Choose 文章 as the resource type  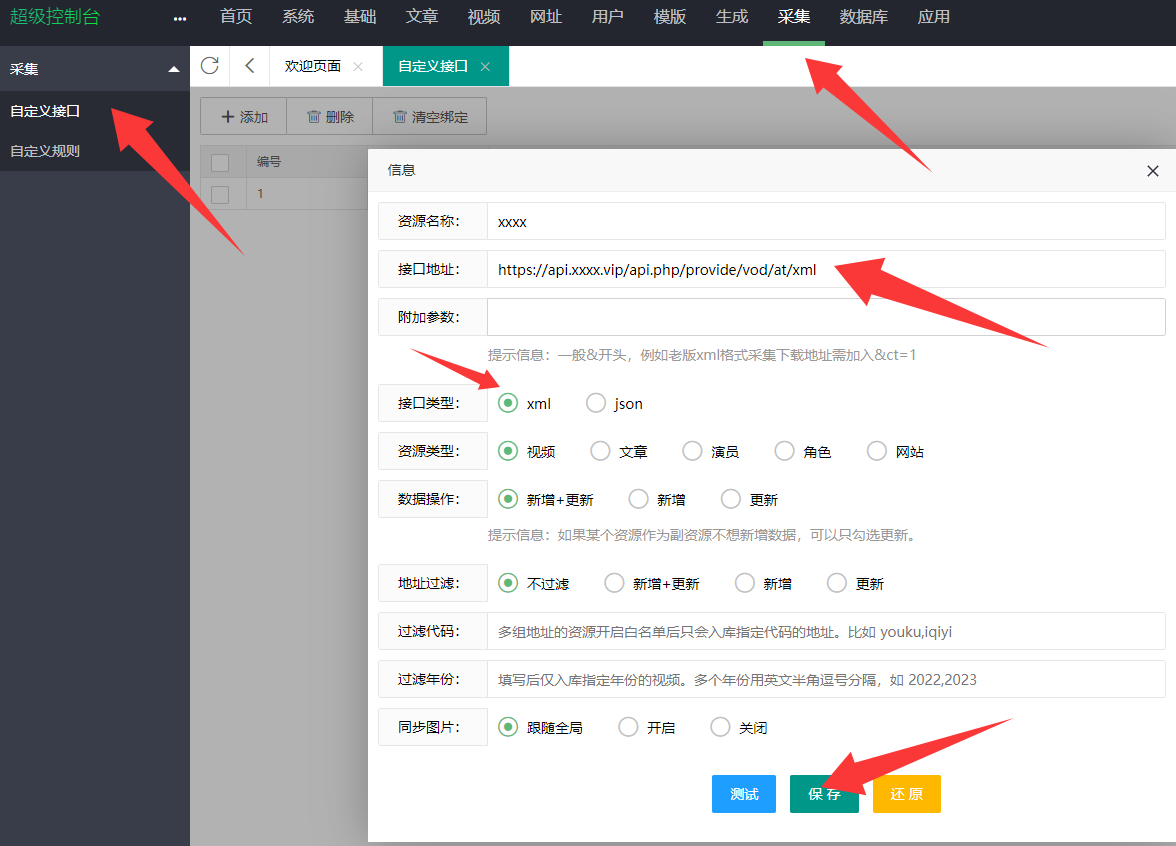pyautogui.click(x=601, y=451)
